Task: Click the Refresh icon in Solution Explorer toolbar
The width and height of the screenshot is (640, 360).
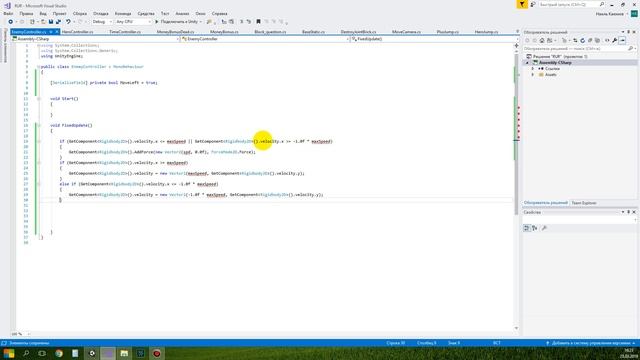Action: pos(582,40)
